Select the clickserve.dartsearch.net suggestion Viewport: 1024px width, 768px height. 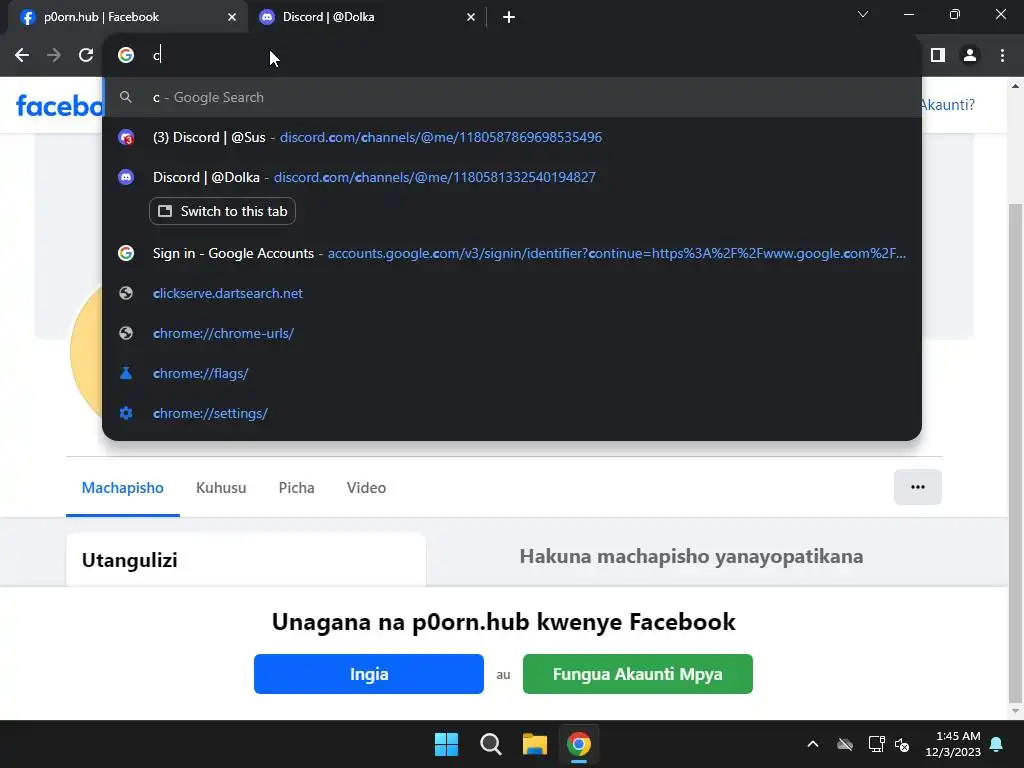pyautogui.click(x=512, y=293)
